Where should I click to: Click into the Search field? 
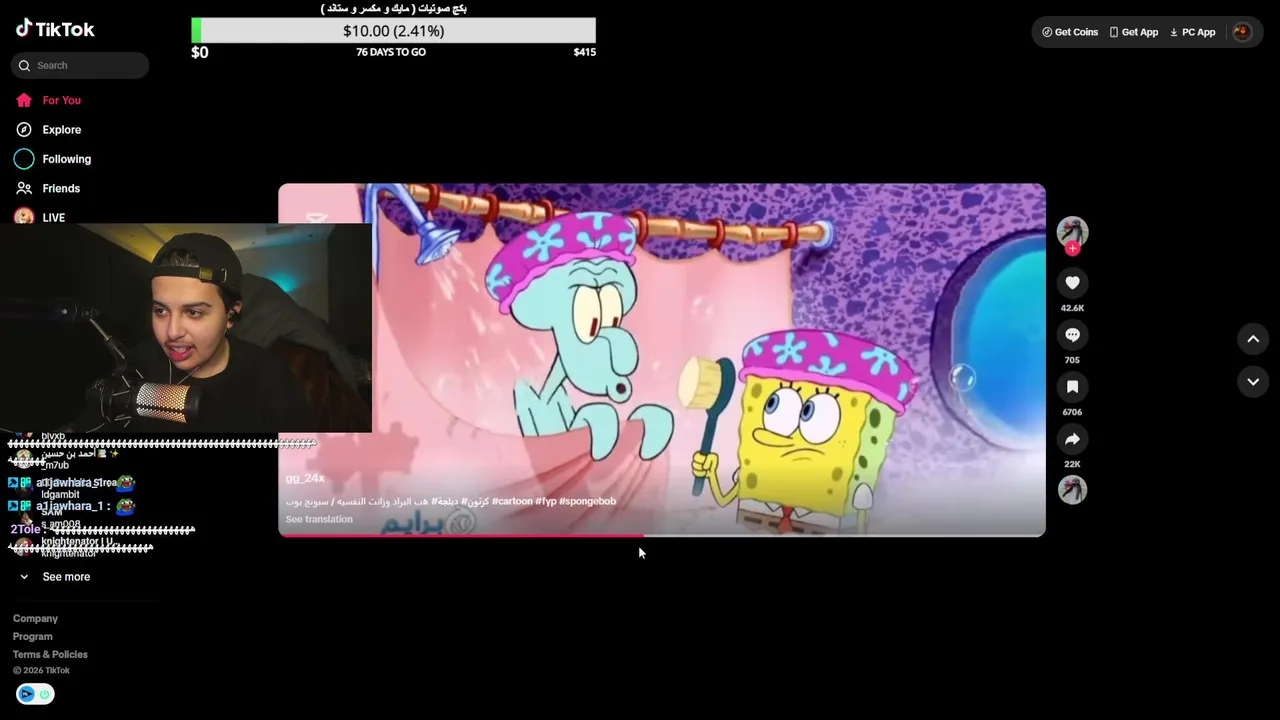(80, 66)
